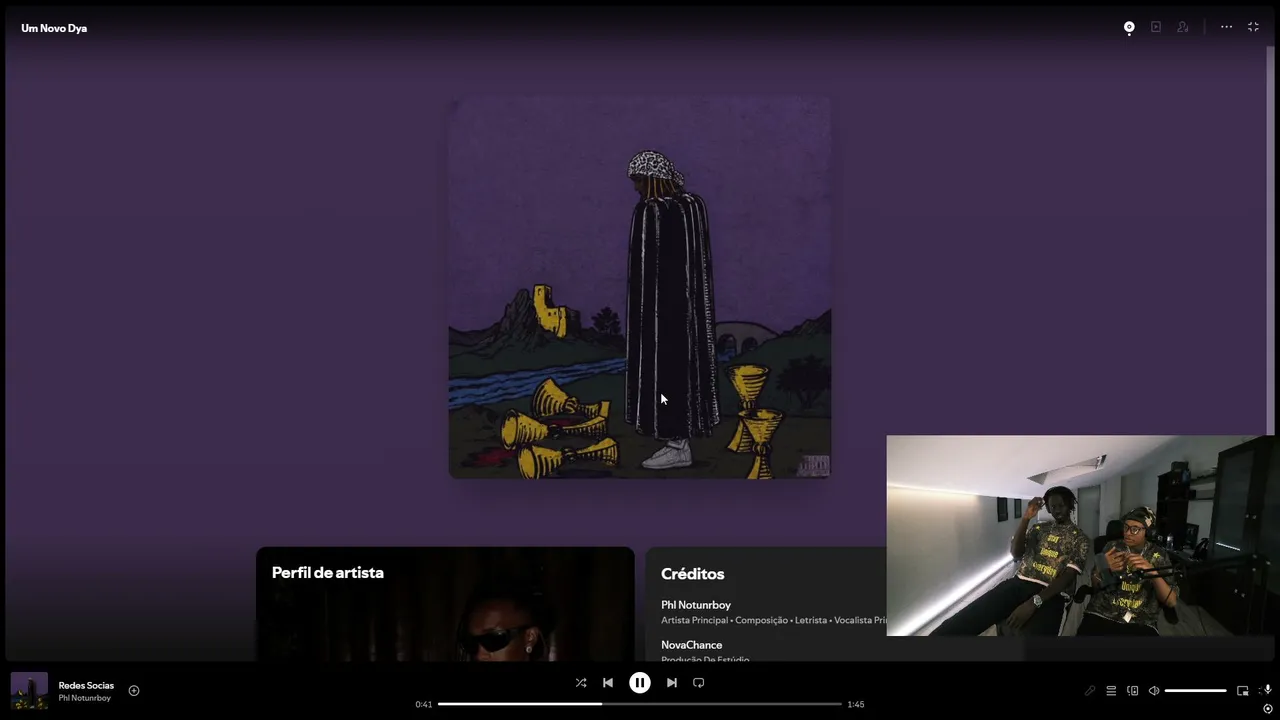Toggle shuffle playback
This screenshot has width=1280, height=720.
pyautogui.click(x=581, y=683)
